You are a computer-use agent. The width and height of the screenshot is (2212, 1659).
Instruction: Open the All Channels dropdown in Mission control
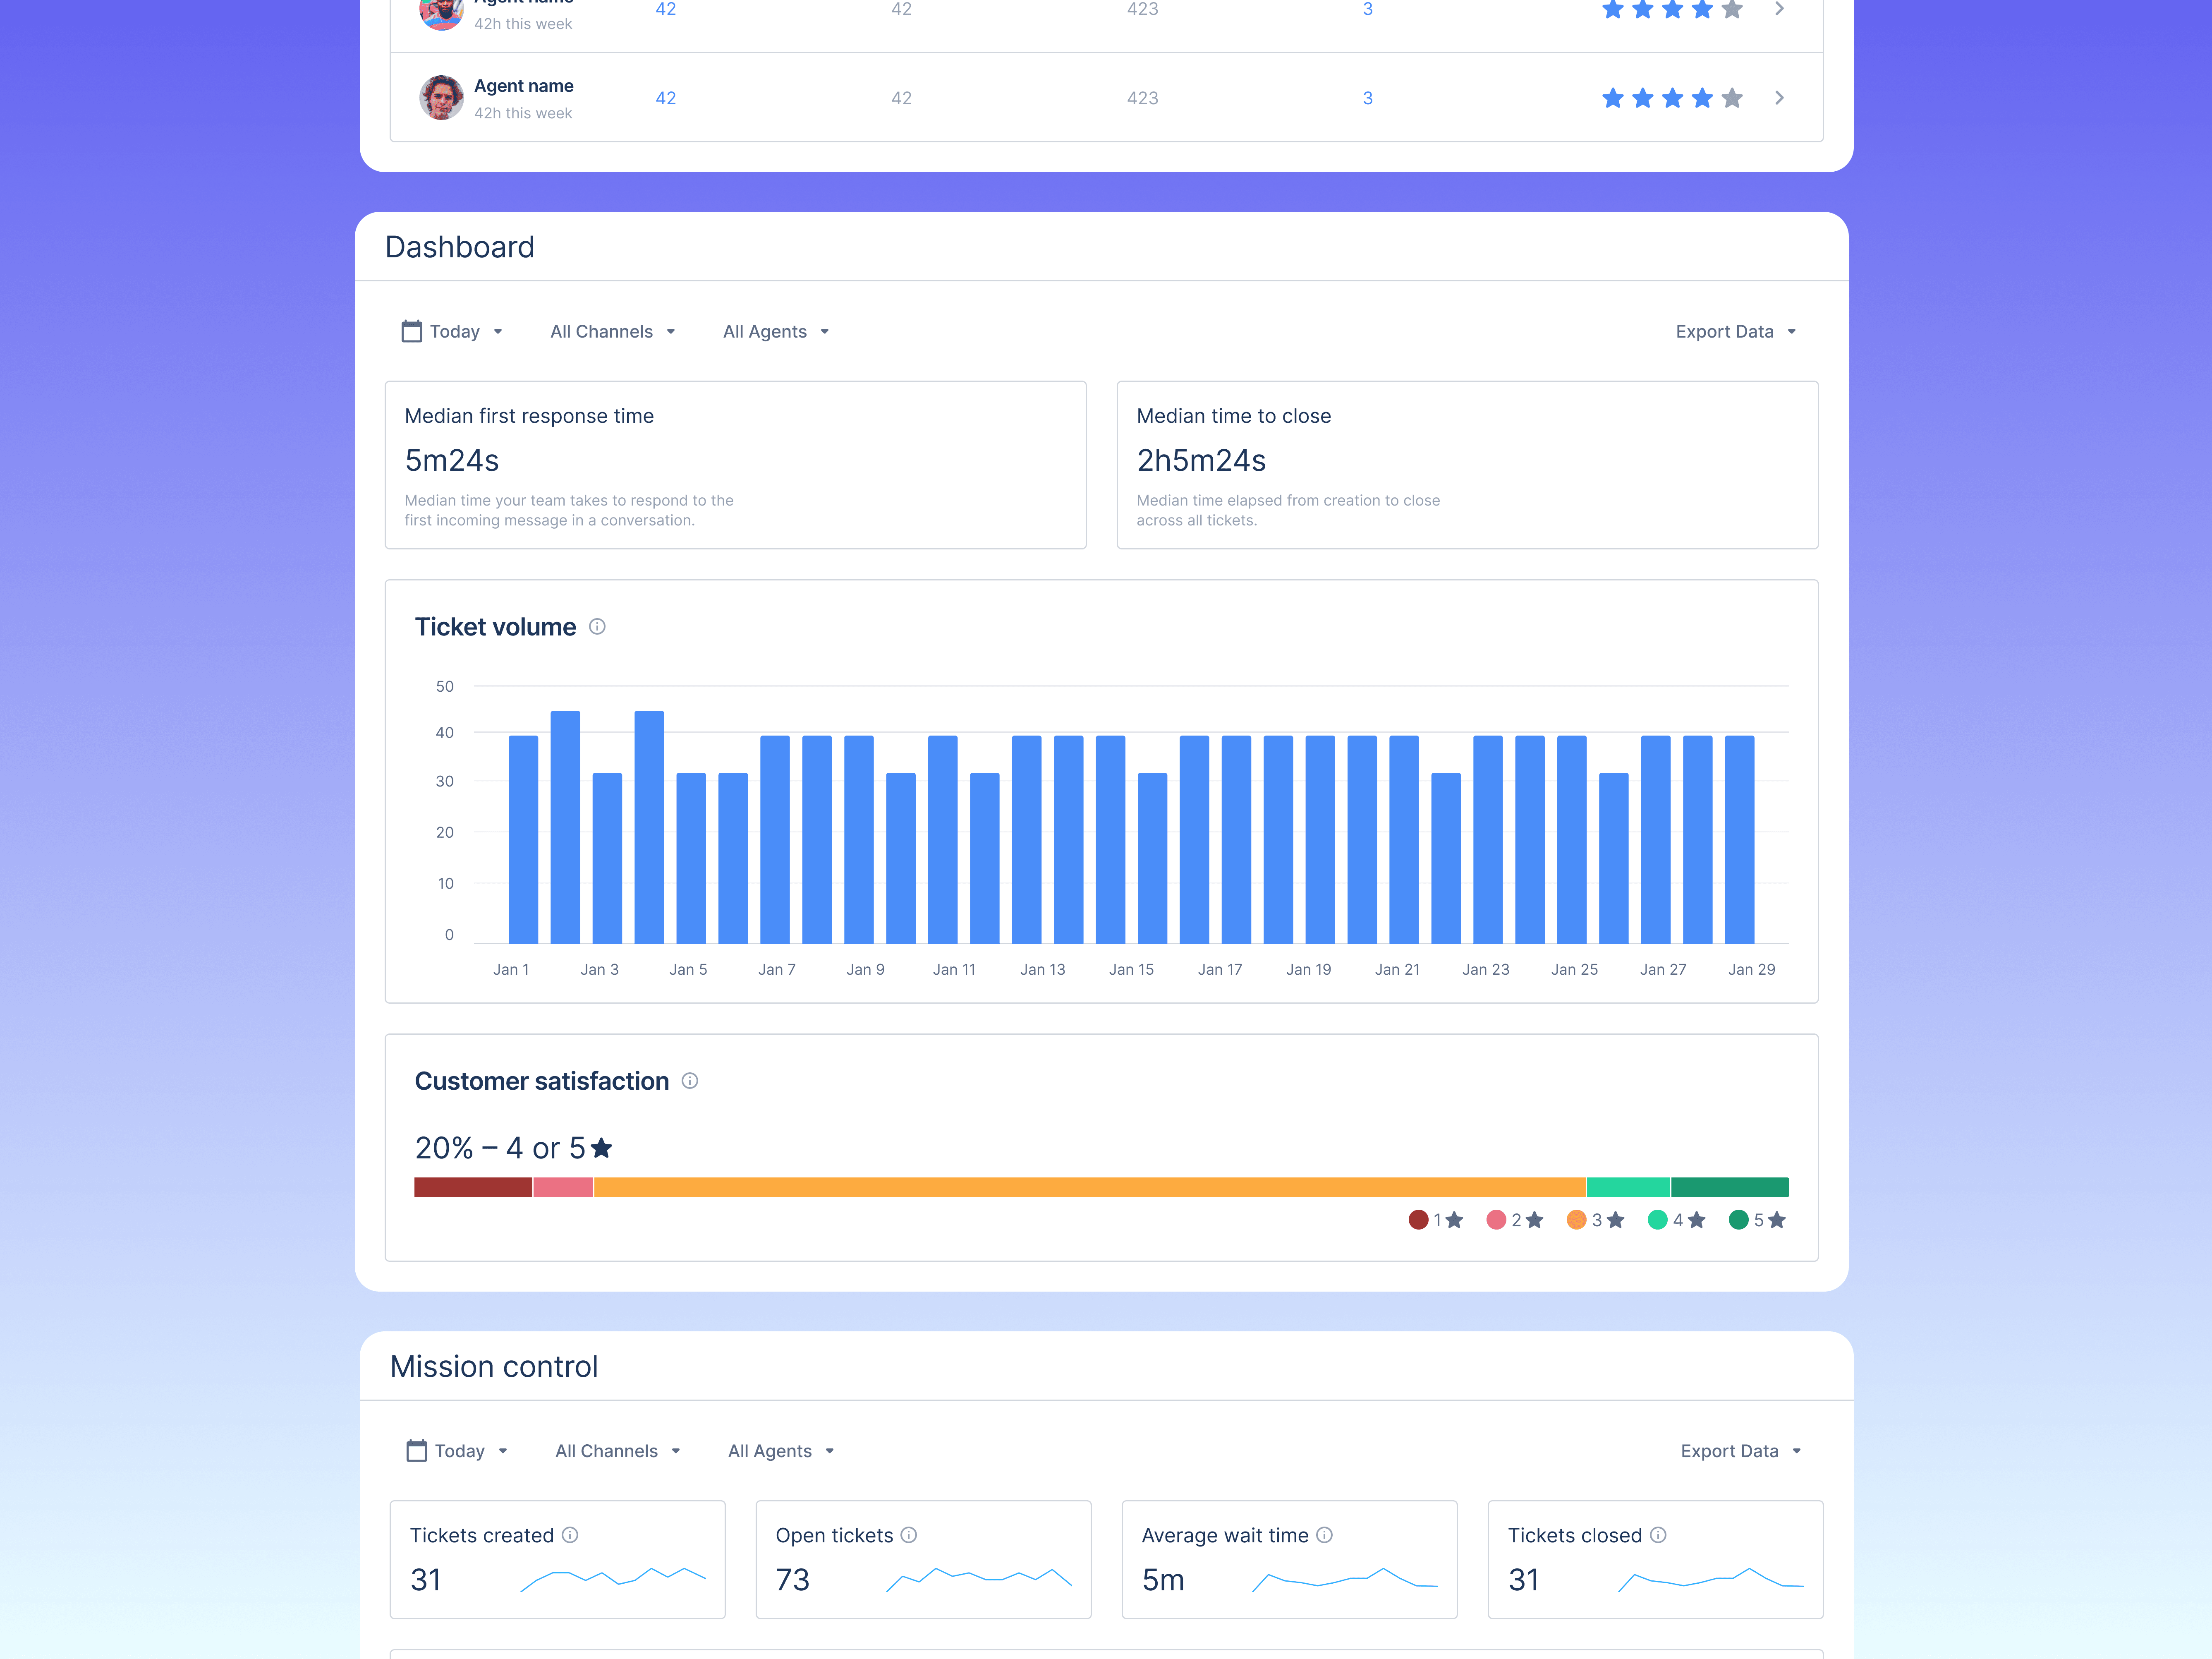[x=618, y=1451]
